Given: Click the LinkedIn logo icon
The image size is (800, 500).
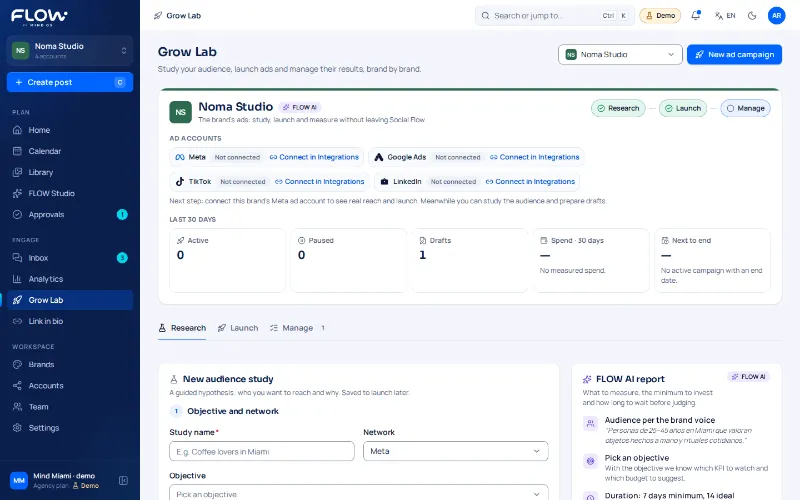Looking at the screenshot, I should pos(385,182).
